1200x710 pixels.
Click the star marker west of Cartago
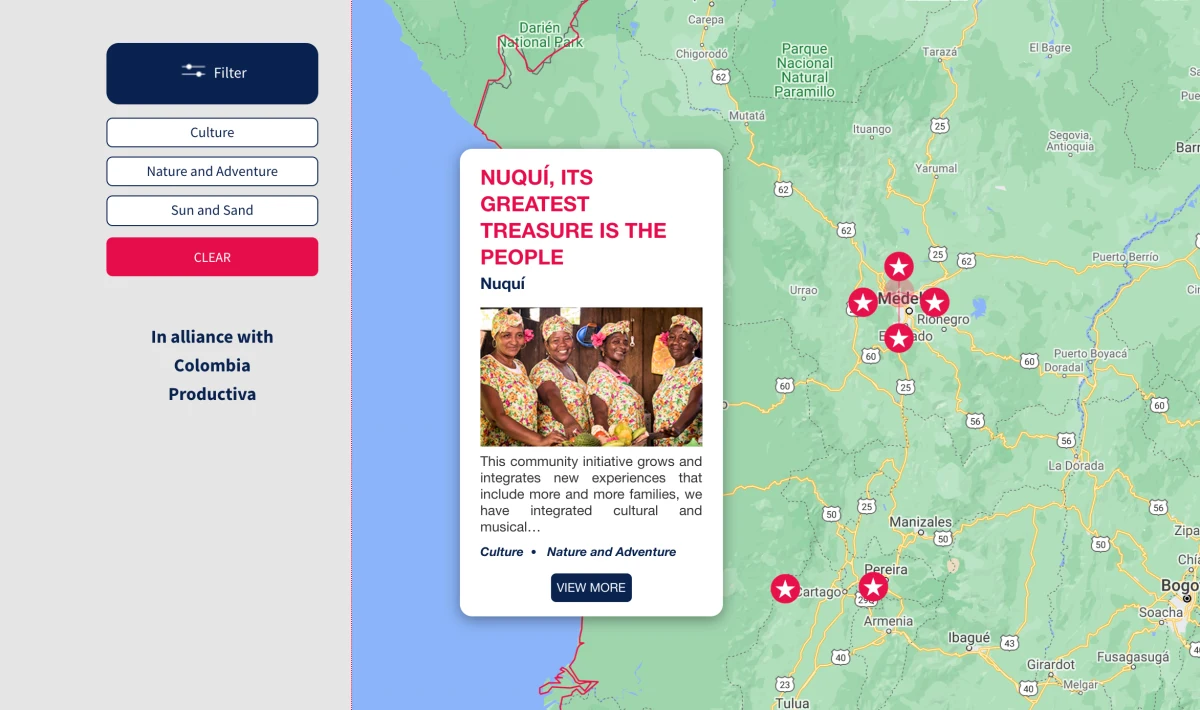pos(785,588)
